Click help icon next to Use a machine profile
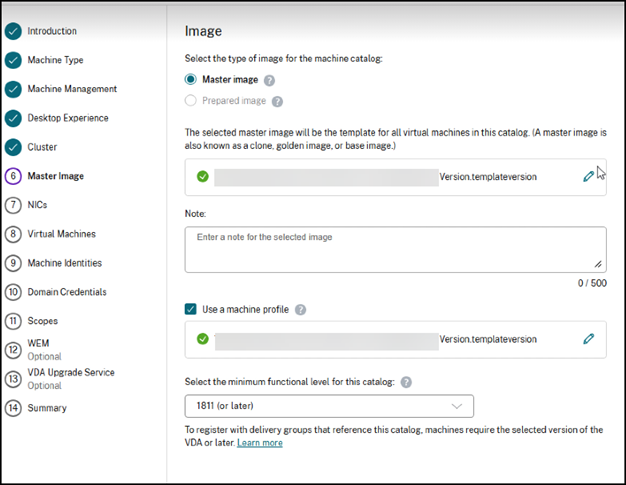This screenshot has height=485, width=626. click(300, 310)
